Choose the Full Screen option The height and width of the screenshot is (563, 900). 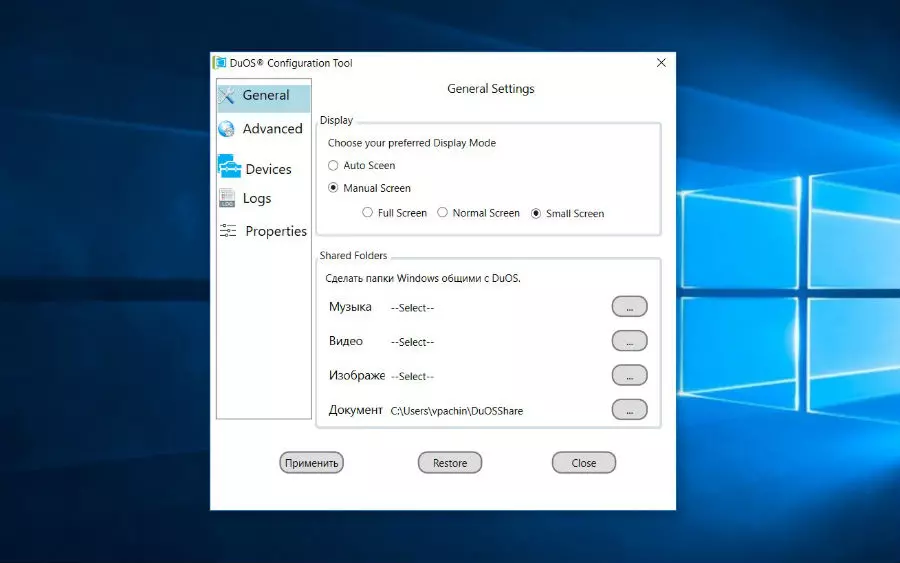pos(368,213)
